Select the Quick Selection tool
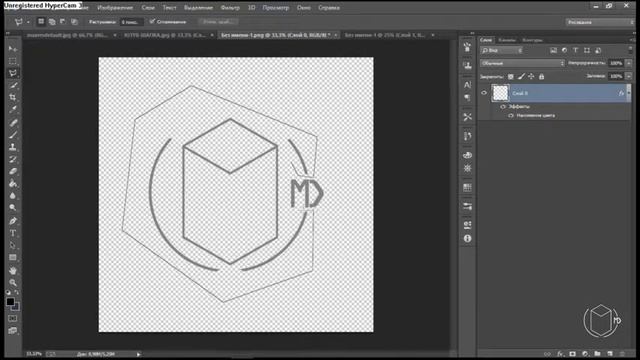The height and width of the screenshot is (360, 640). (x=13, y=86)
